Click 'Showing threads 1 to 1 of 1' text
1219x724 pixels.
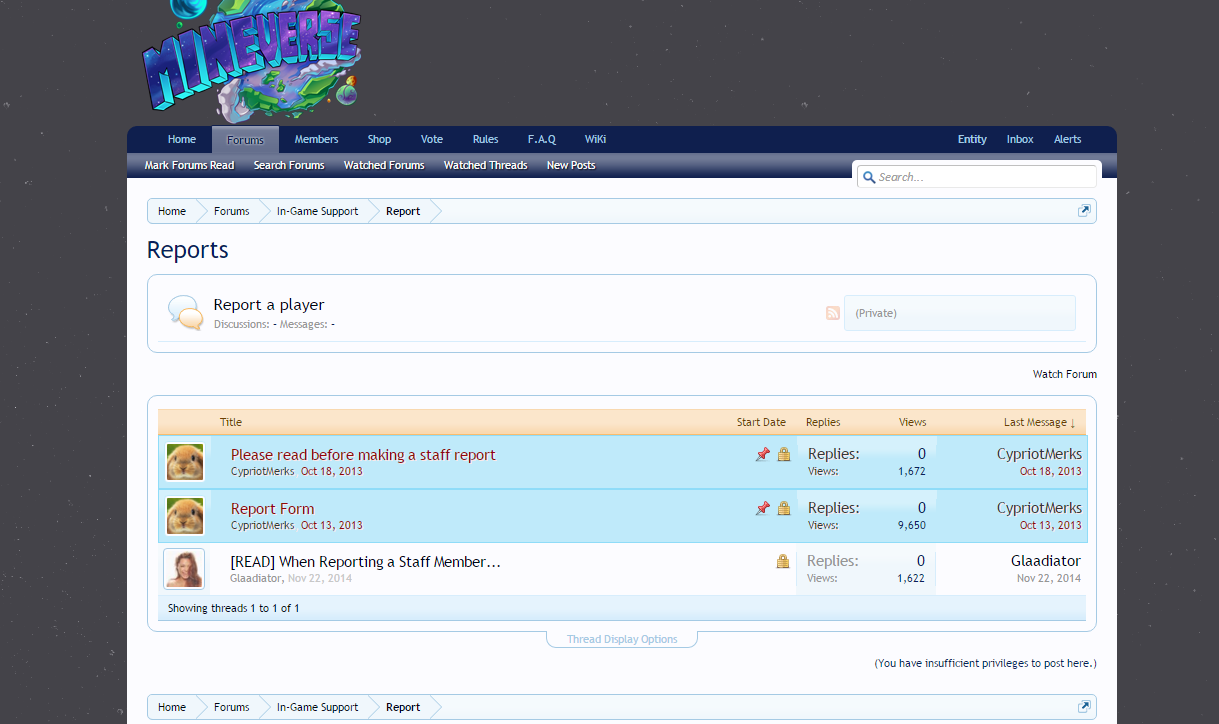(233, 608)
